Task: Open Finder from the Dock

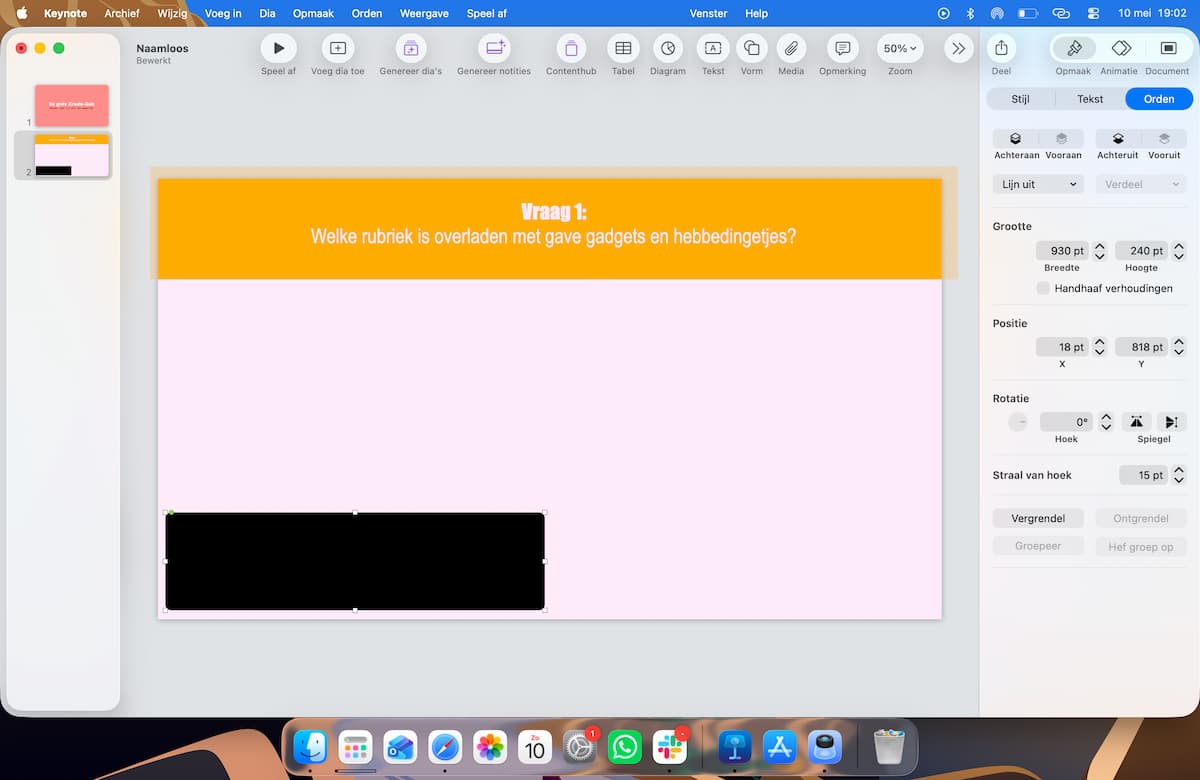Action: tap(311, 747)
